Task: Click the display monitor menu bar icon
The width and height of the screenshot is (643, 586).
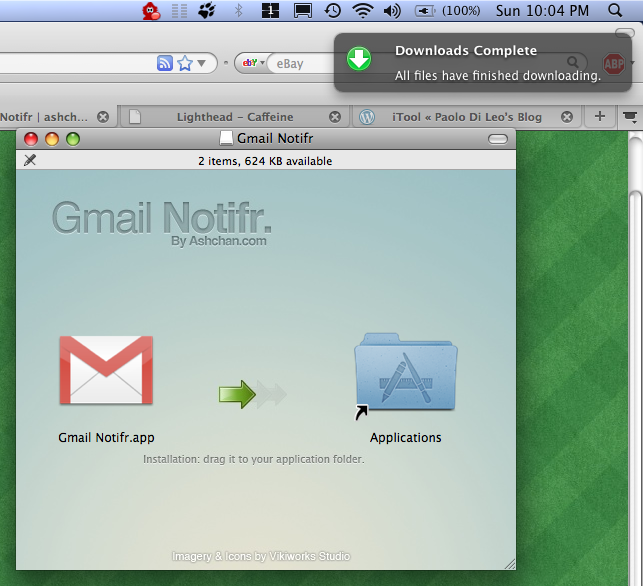Action: [303, 11]
